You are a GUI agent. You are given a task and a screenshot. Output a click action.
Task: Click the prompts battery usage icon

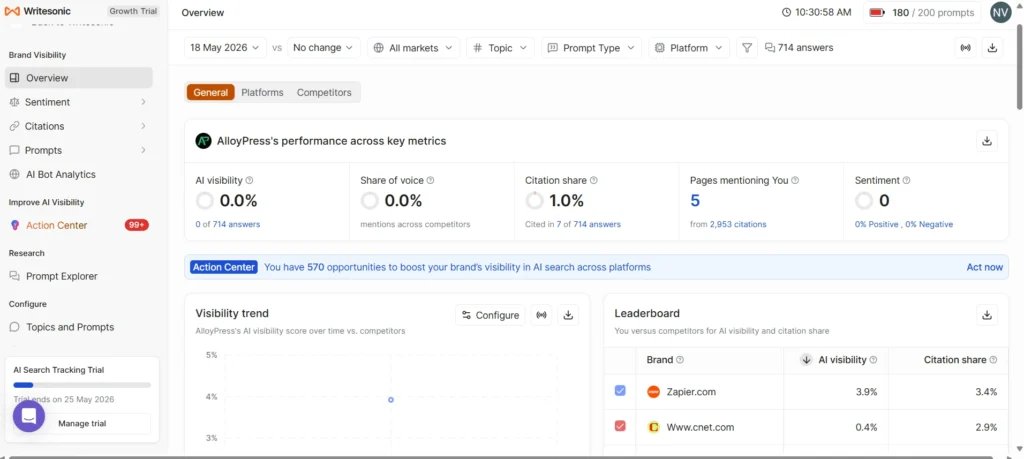tap(877, 12)
